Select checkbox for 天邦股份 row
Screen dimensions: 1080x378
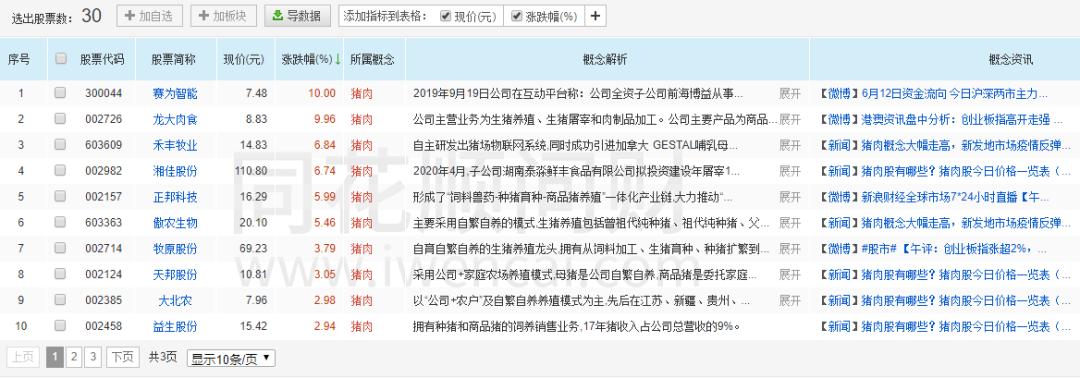click(61, 274)
